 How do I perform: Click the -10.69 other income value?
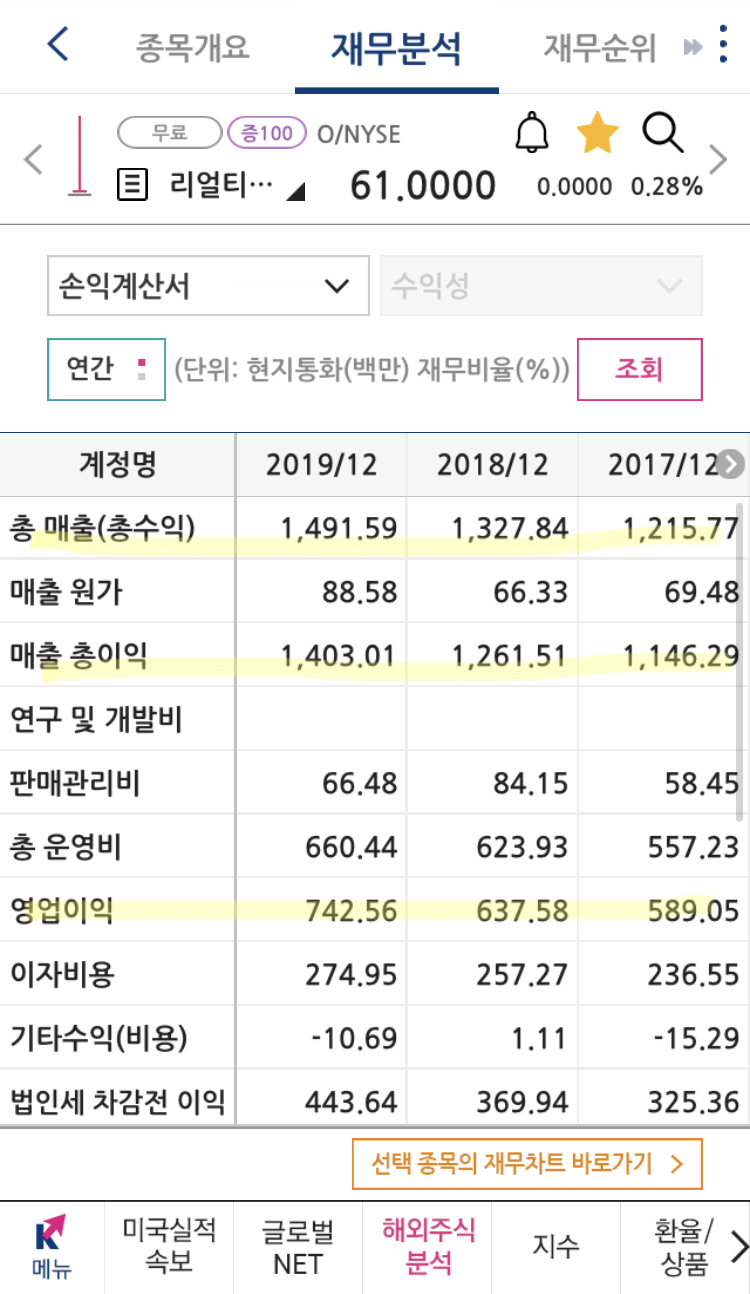point(354,1038)
